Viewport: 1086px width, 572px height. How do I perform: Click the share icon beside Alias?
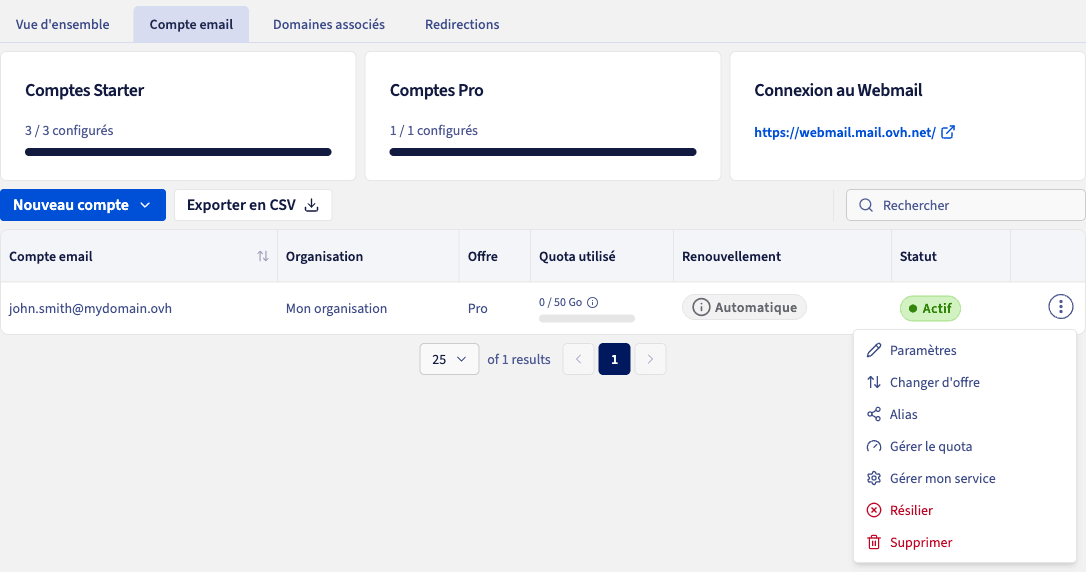874,414
